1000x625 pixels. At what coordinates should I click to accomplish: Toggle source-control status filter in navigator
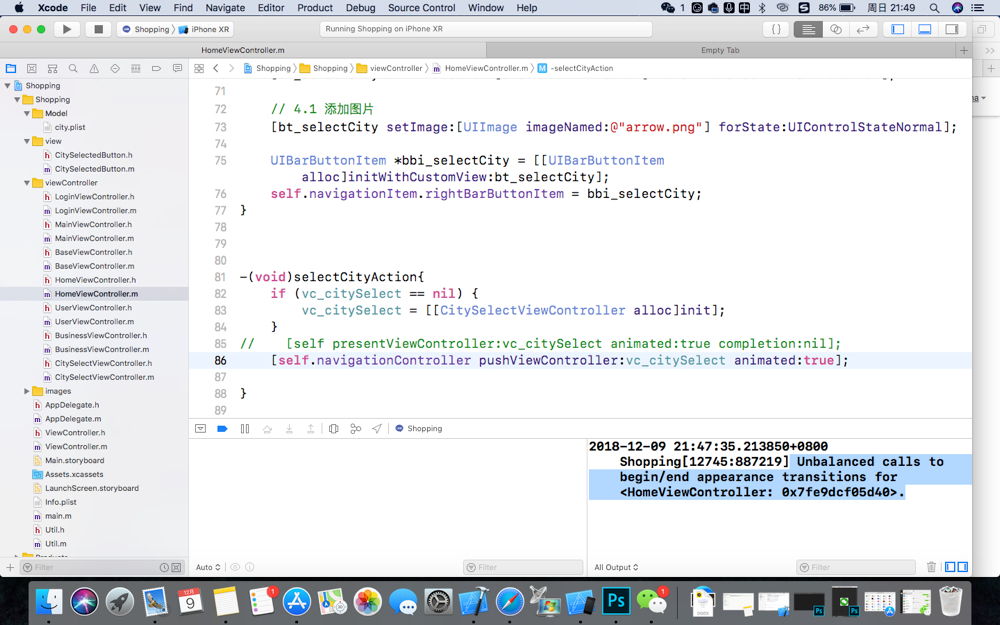point(177,567)
